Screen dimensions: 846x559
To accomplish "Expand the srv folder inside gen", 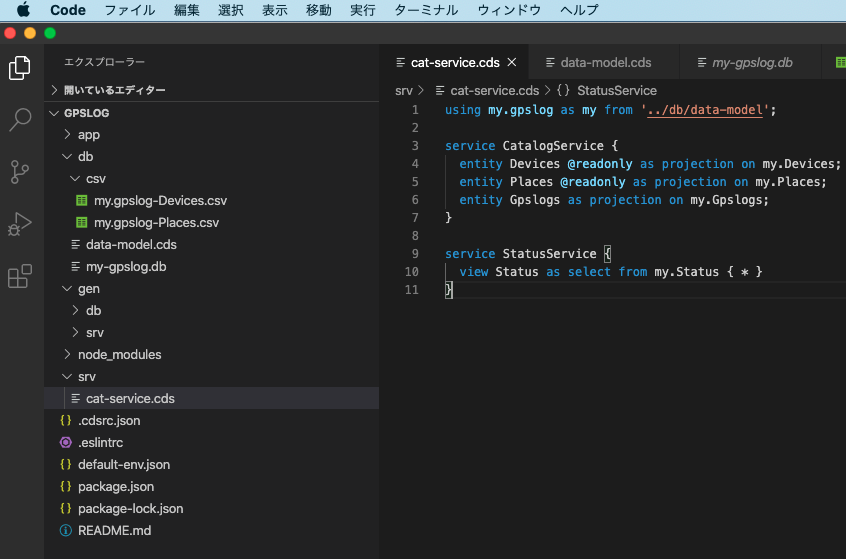I will pyautogui.click(x=76, y=332).
